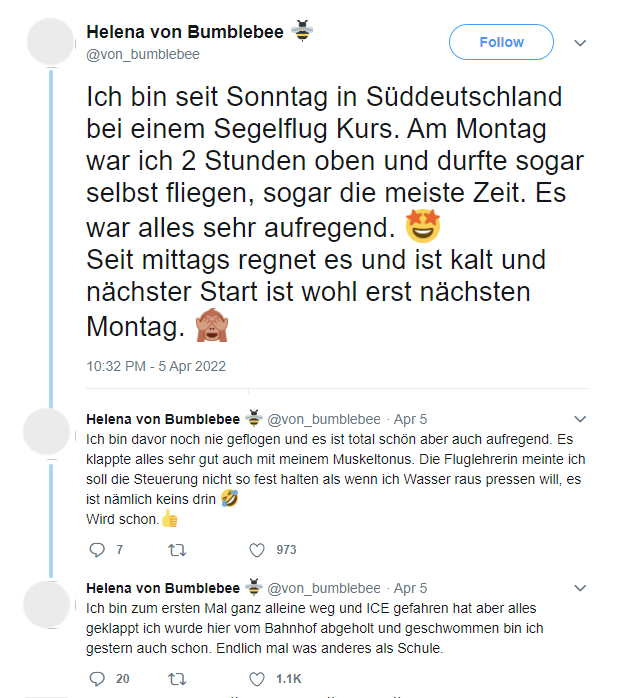627x698 pixels.
Task: Click the @von_bumblebee handle on the ICE reply
Action: pos(323,588)
